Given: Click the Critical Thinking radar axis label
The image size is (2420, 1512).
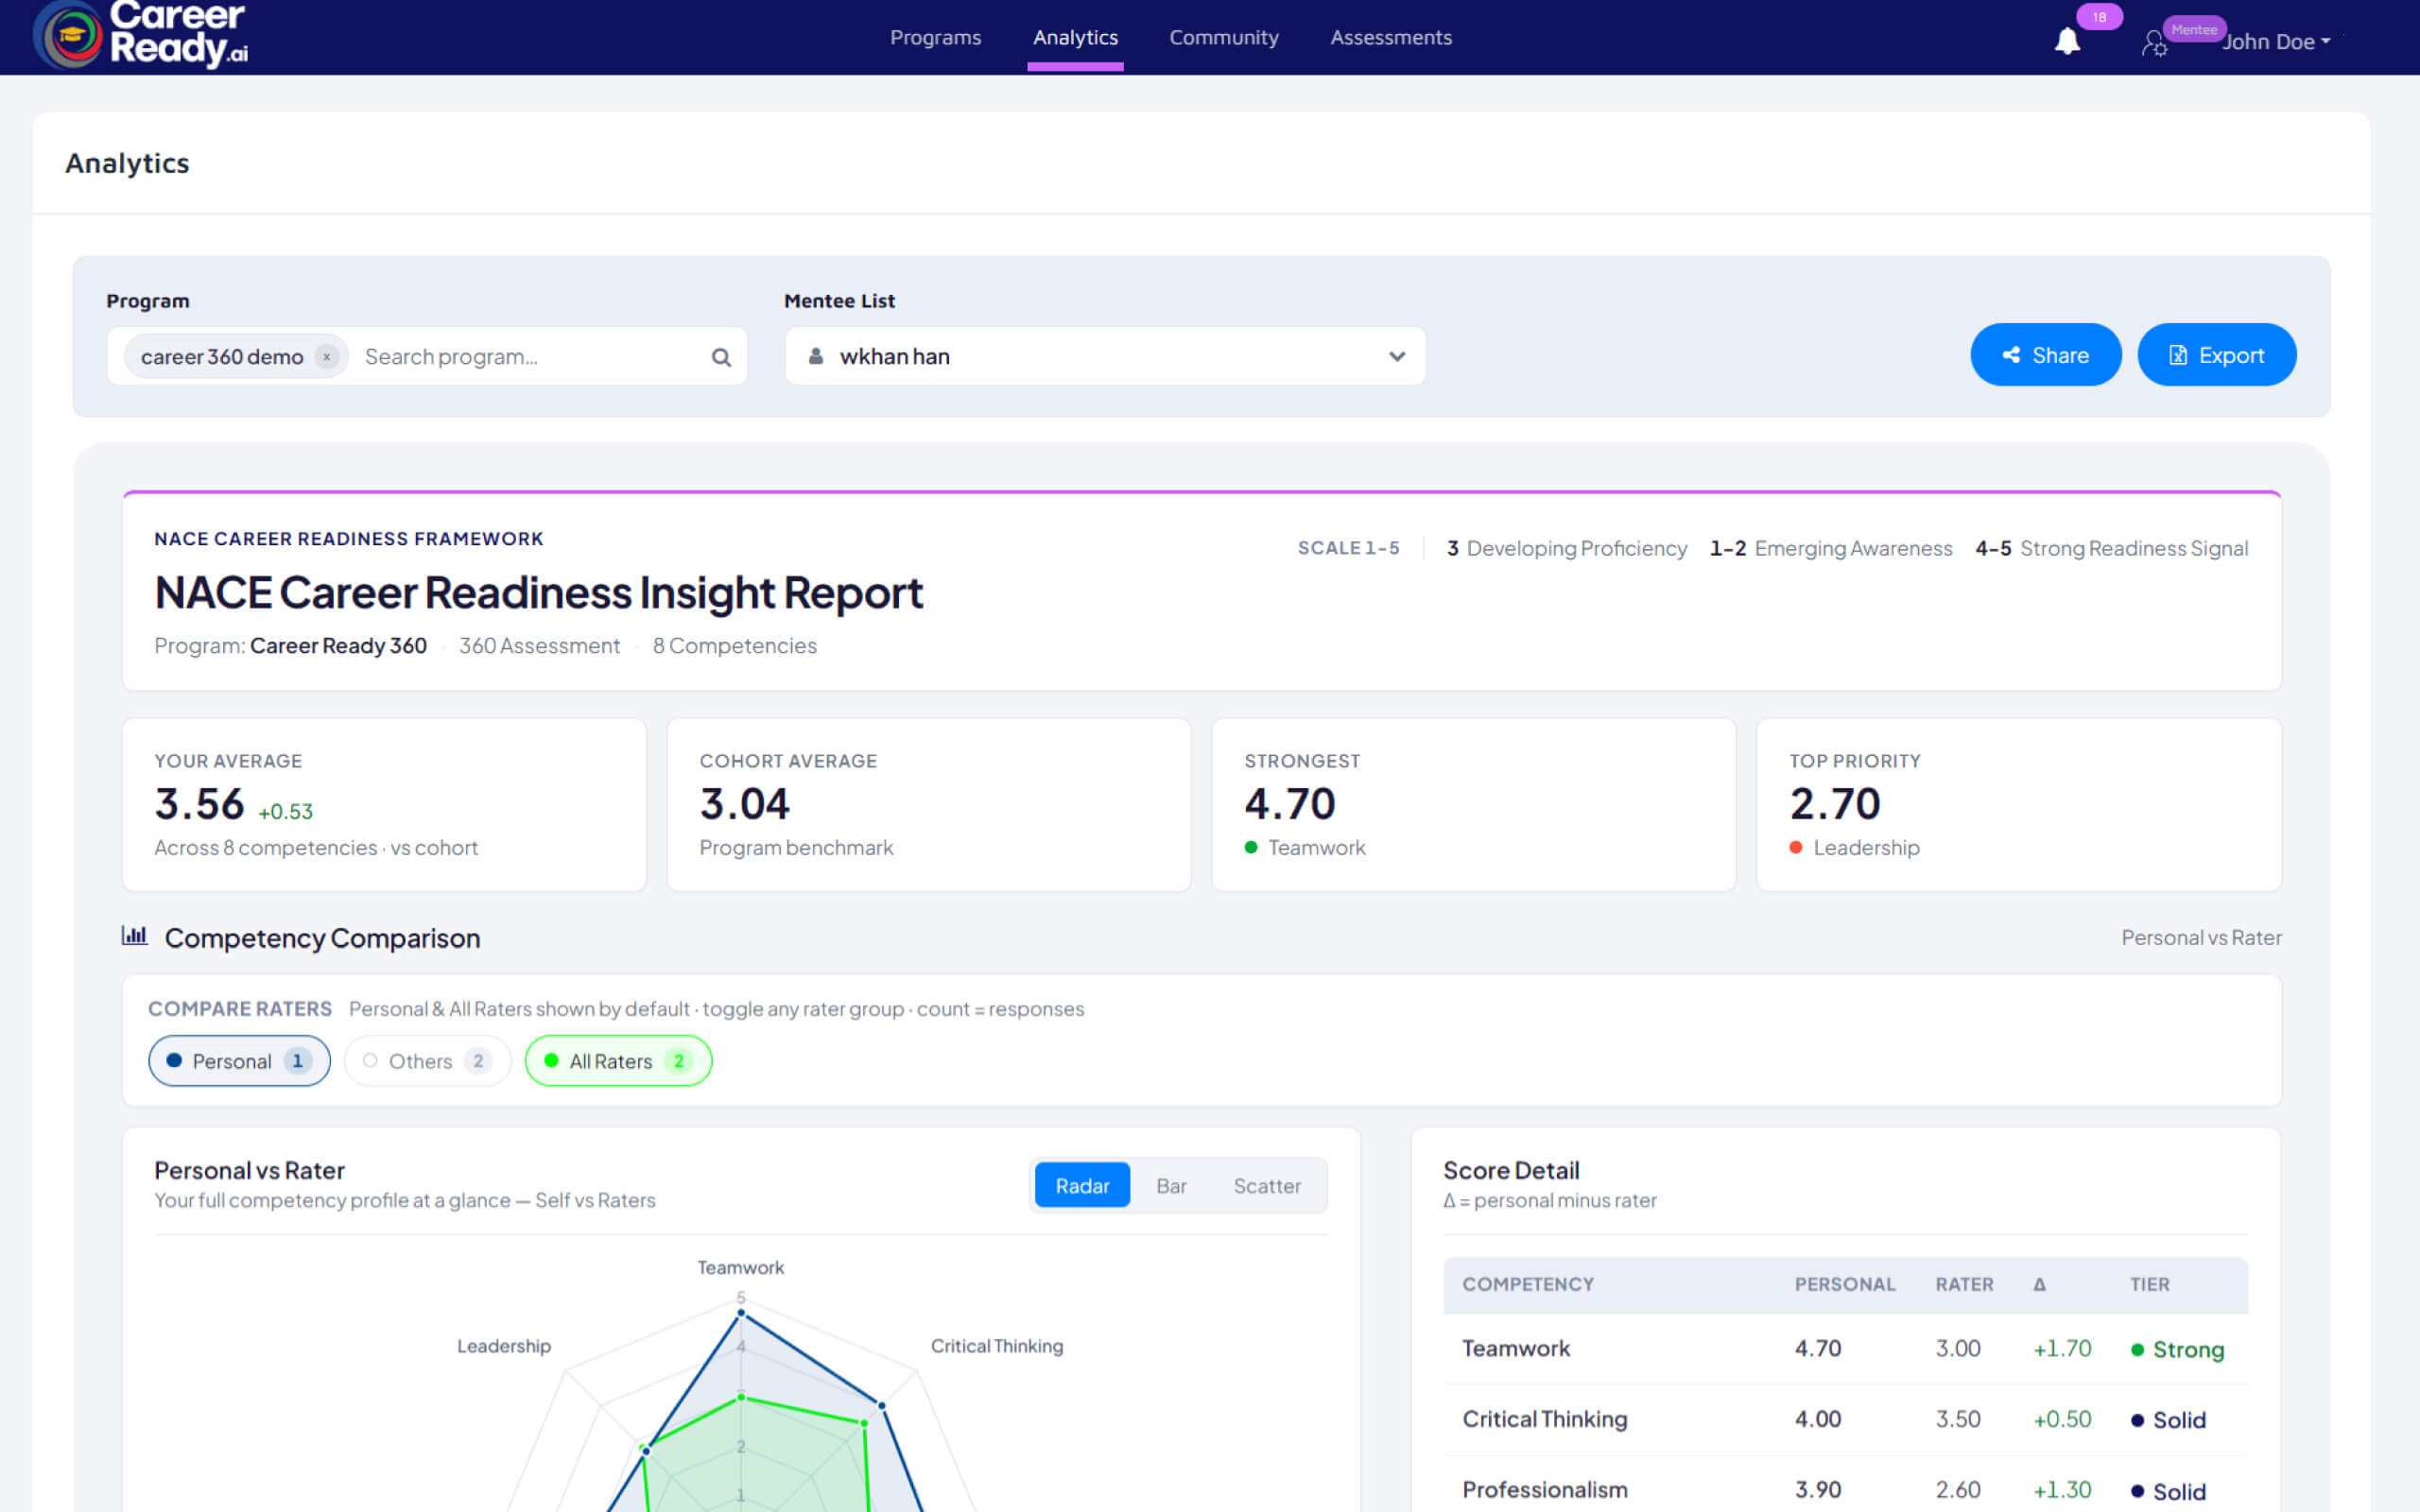Looking at the screenshot, I should pyautogui.click(x=996, y=1346).
